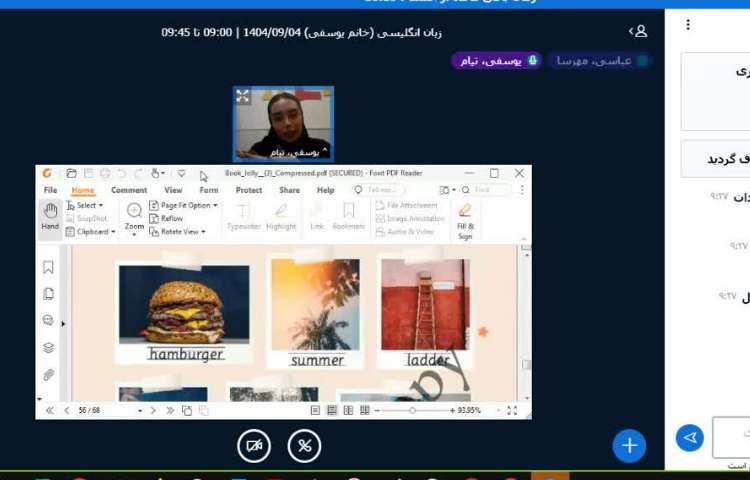The image size is (750, 480).
Task: Switch to continuous page view mode
Action: click(331, 410)
